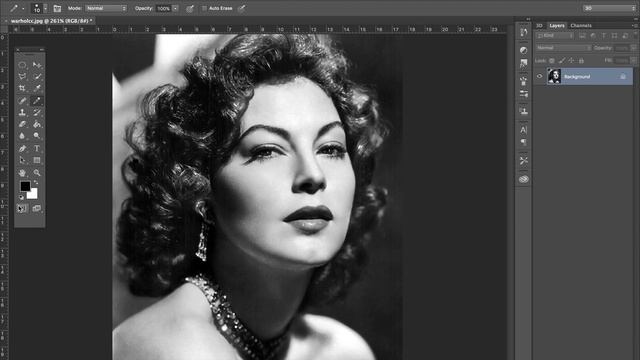Open the Character panel icon
This screenshot has height=360, width=640.
(x=524, y=130)
